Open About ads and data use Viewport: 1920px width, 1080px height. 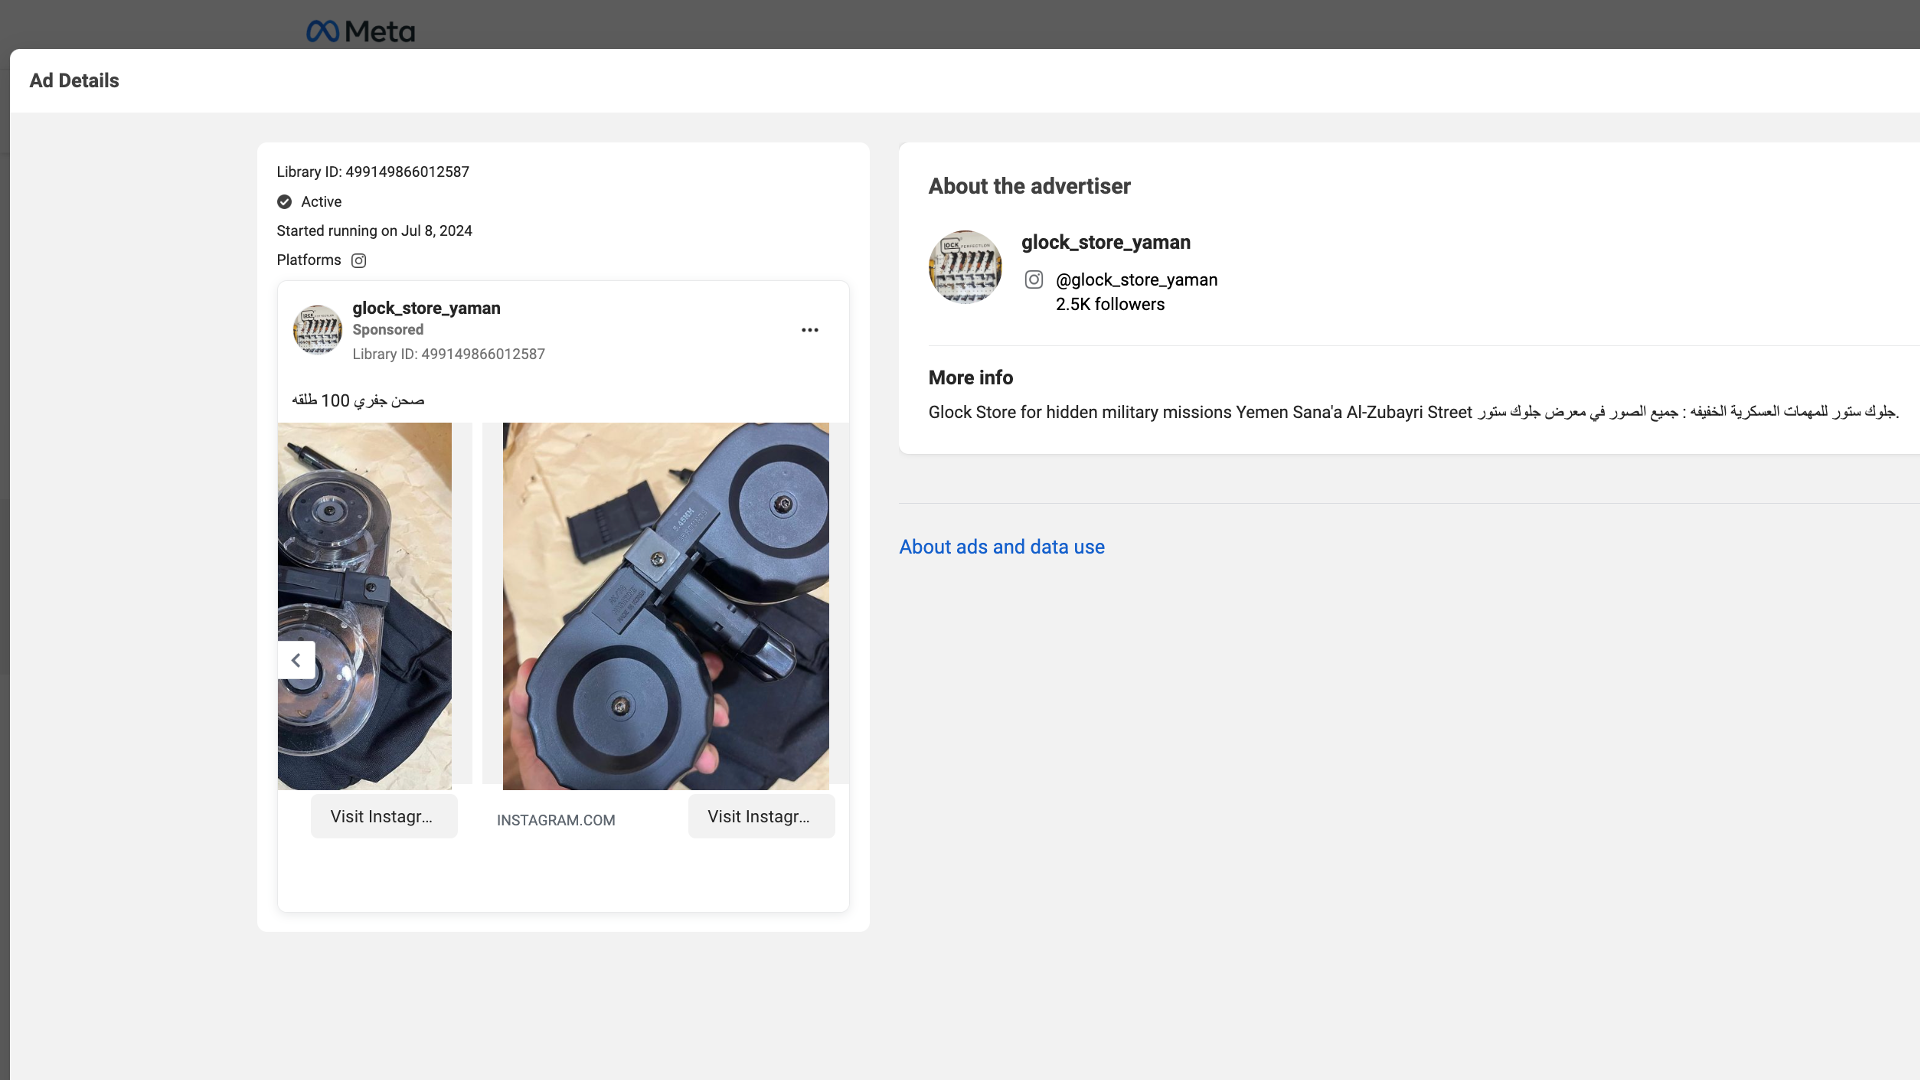[1002, 547]
